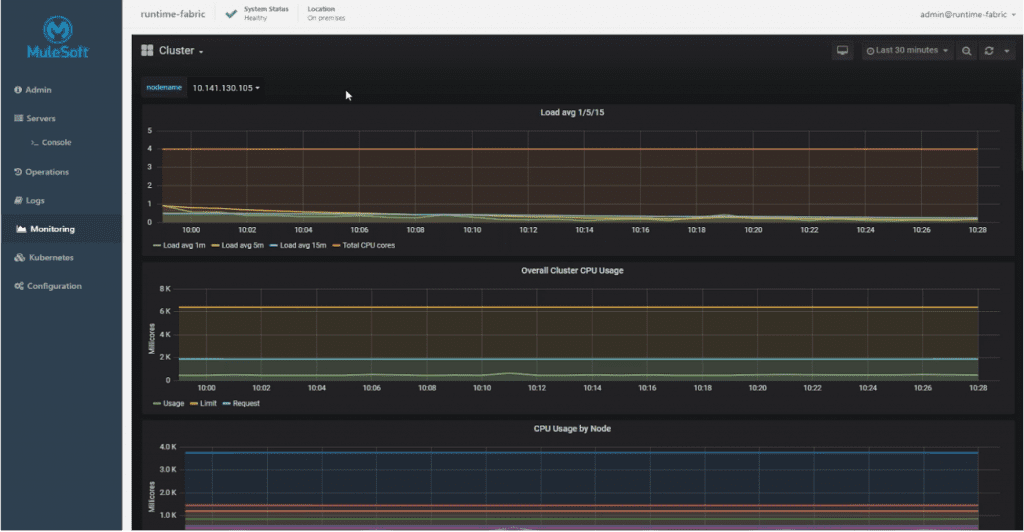This screenshot has width=1024, height=532.
Task: Open the Cluster dashboard dropdown
Action: 181,51
